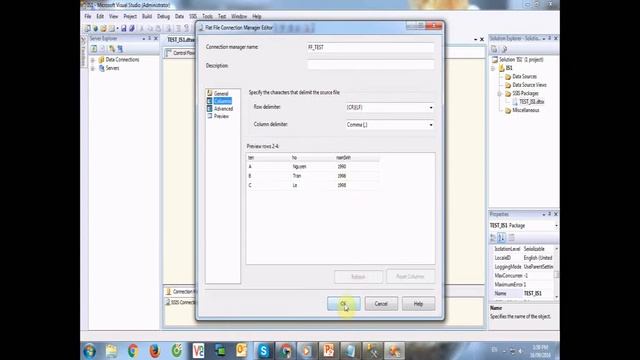
Task: Select Servers in Server Explorer
Action: [112, 68]
